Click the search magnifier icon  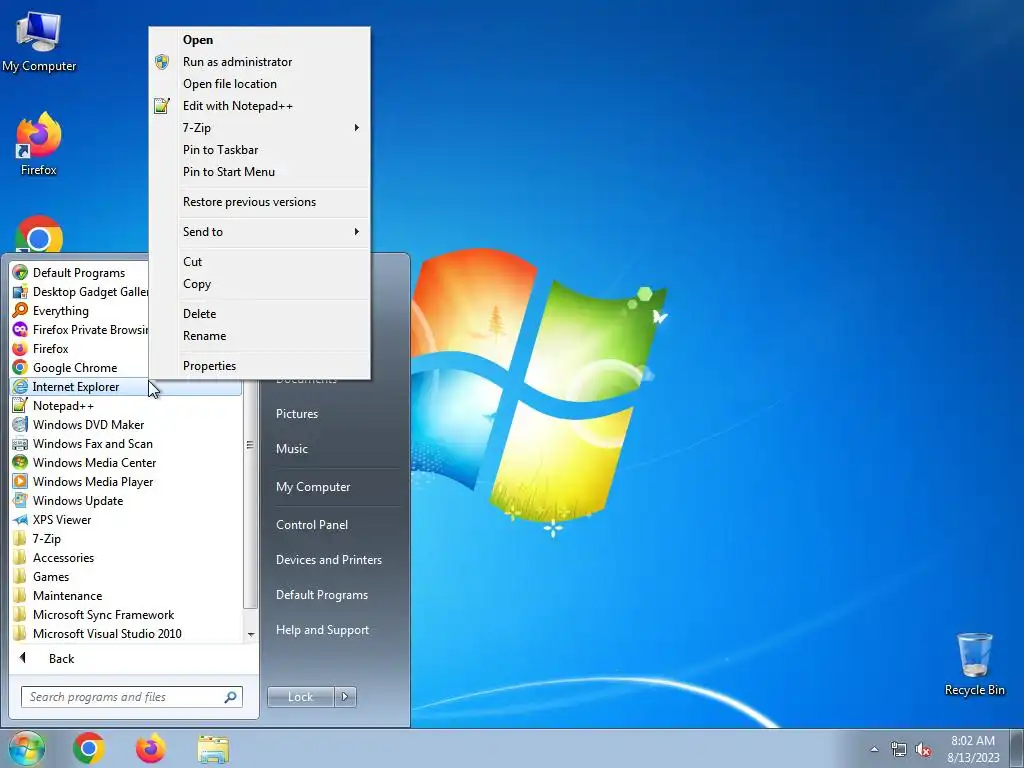(231, 697)
